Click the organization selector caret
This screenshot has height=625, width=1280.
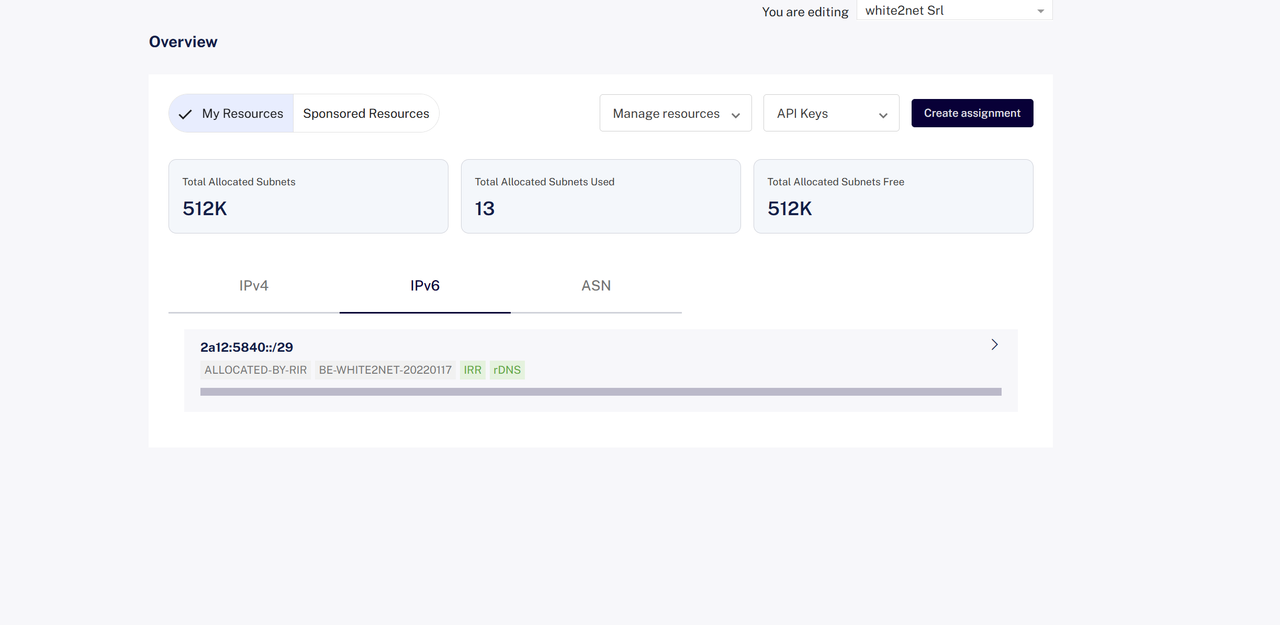pyautogui.click(x=1040, y=12)
